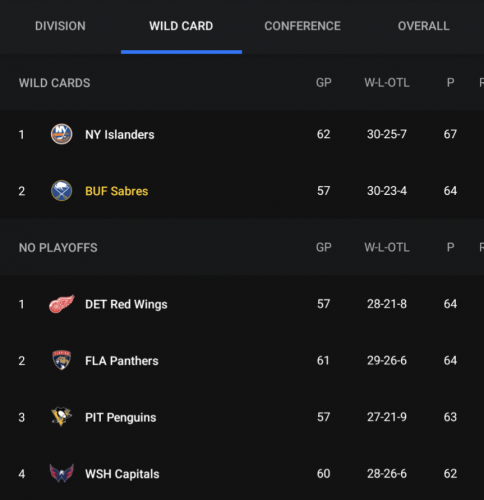
Task: Click the Pittsburgh Penguins logo
Action: point(61,417)
